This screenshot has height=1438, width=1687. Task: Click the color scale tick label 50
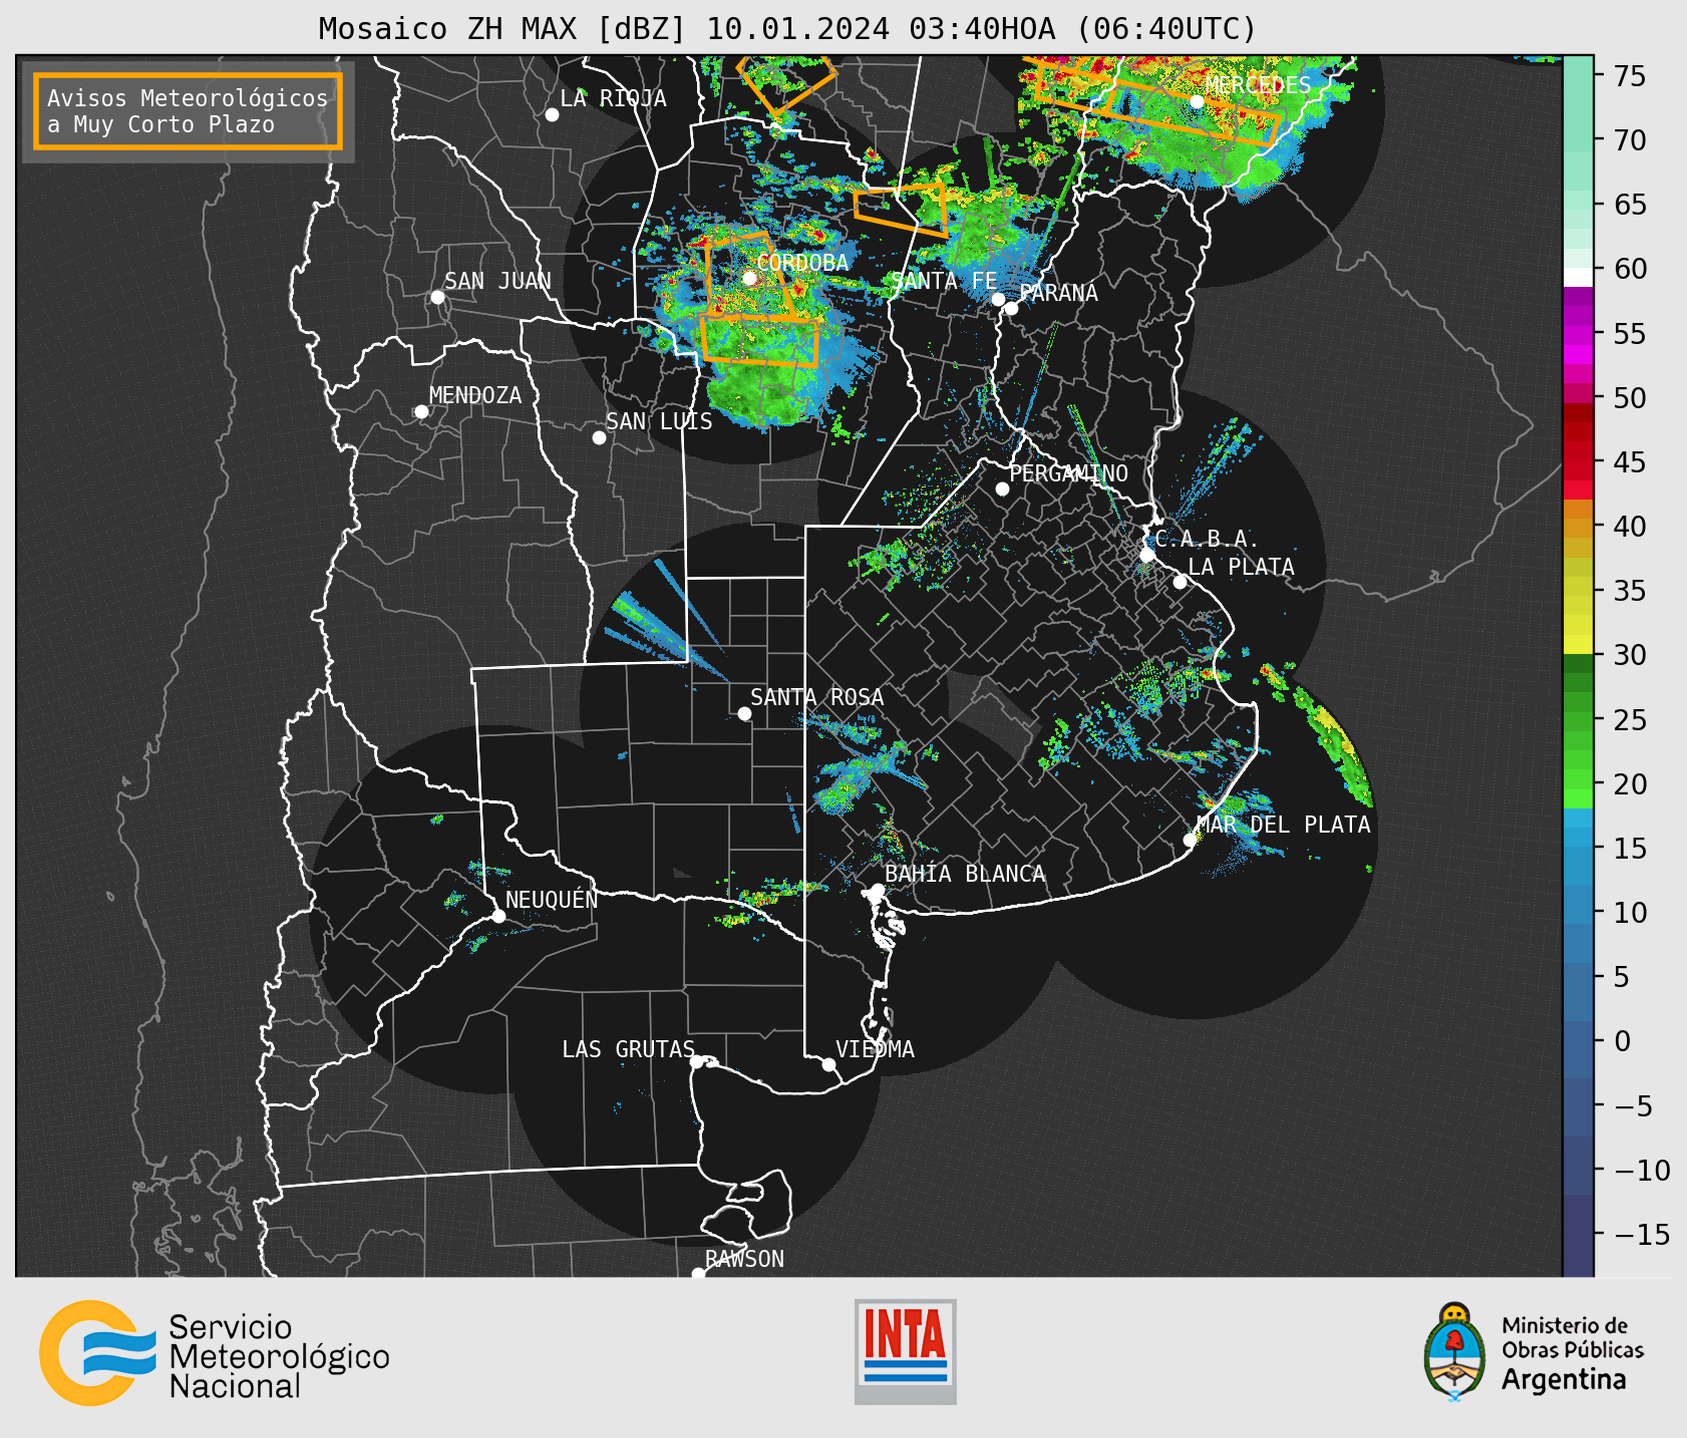[1629, 398]
